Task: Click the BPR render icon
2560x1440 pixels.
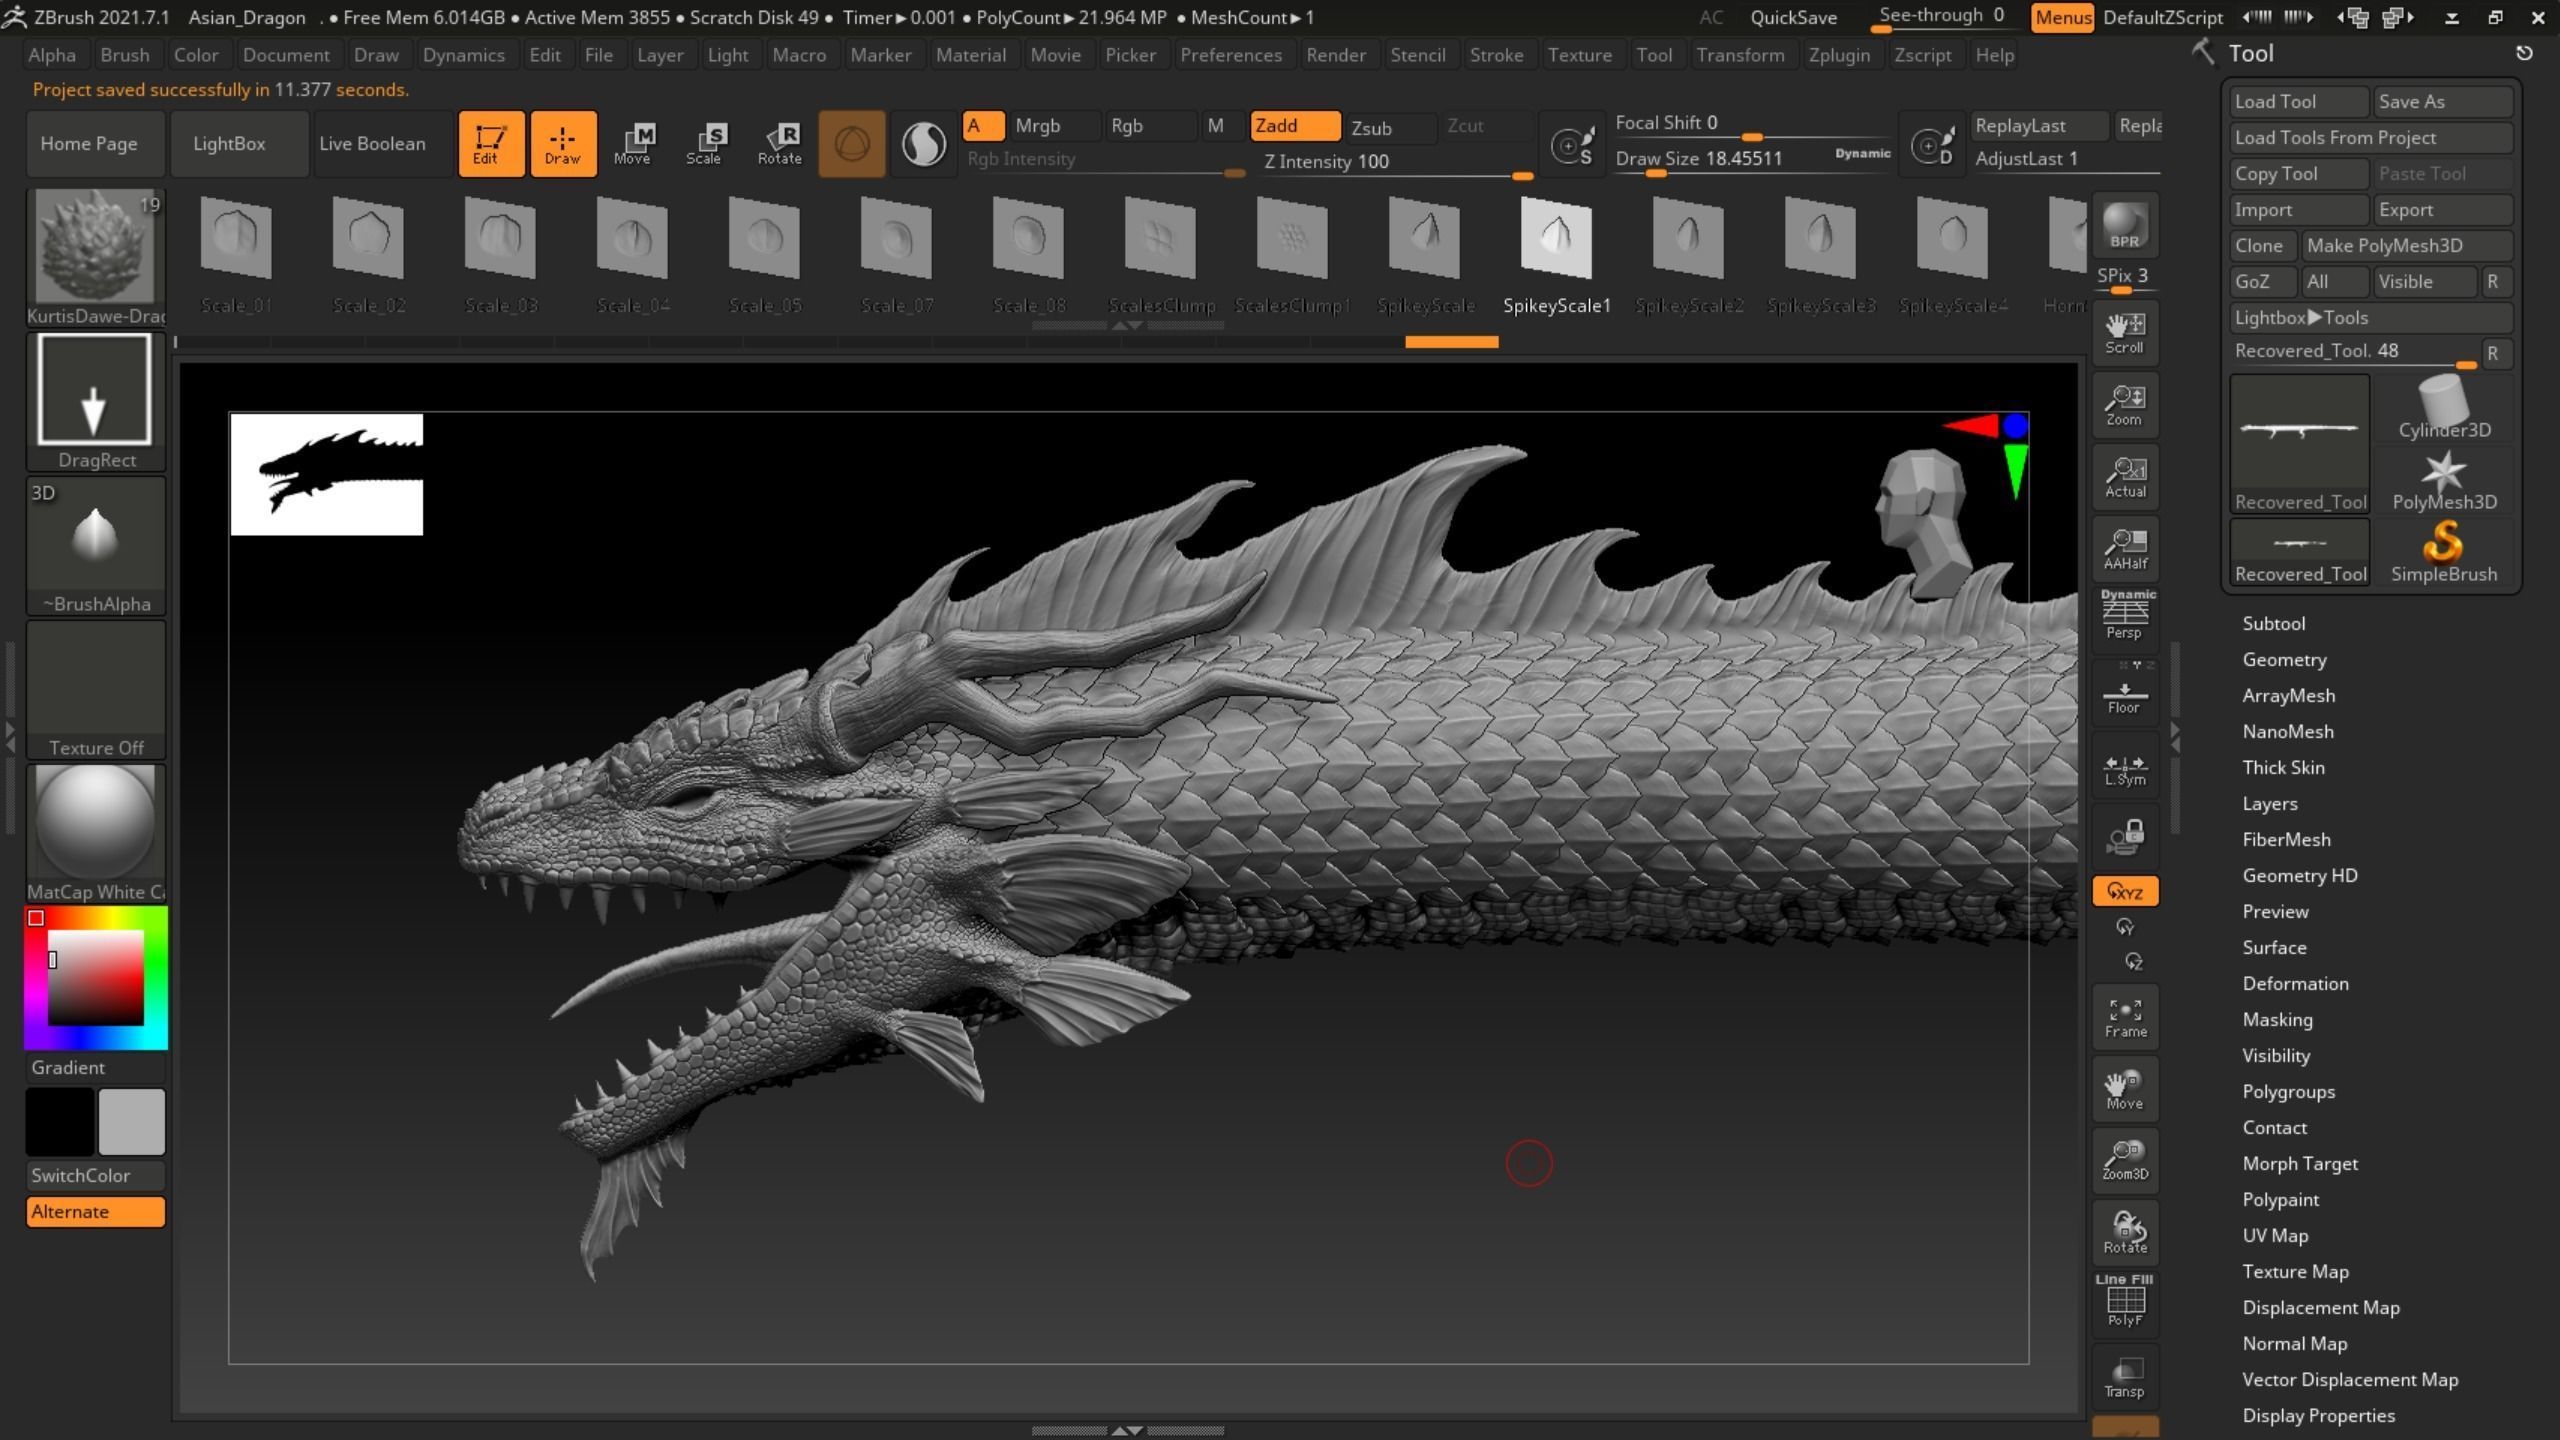Action: [2125, 227]
